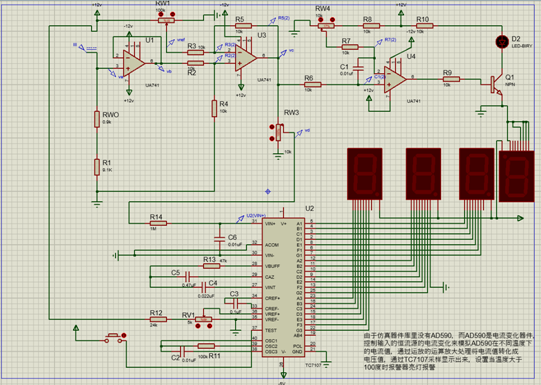Image resolution: width=541 pixels, height=385 pixels.
Task: Click the leftmost seven-segment display
Action: [365, 174]
